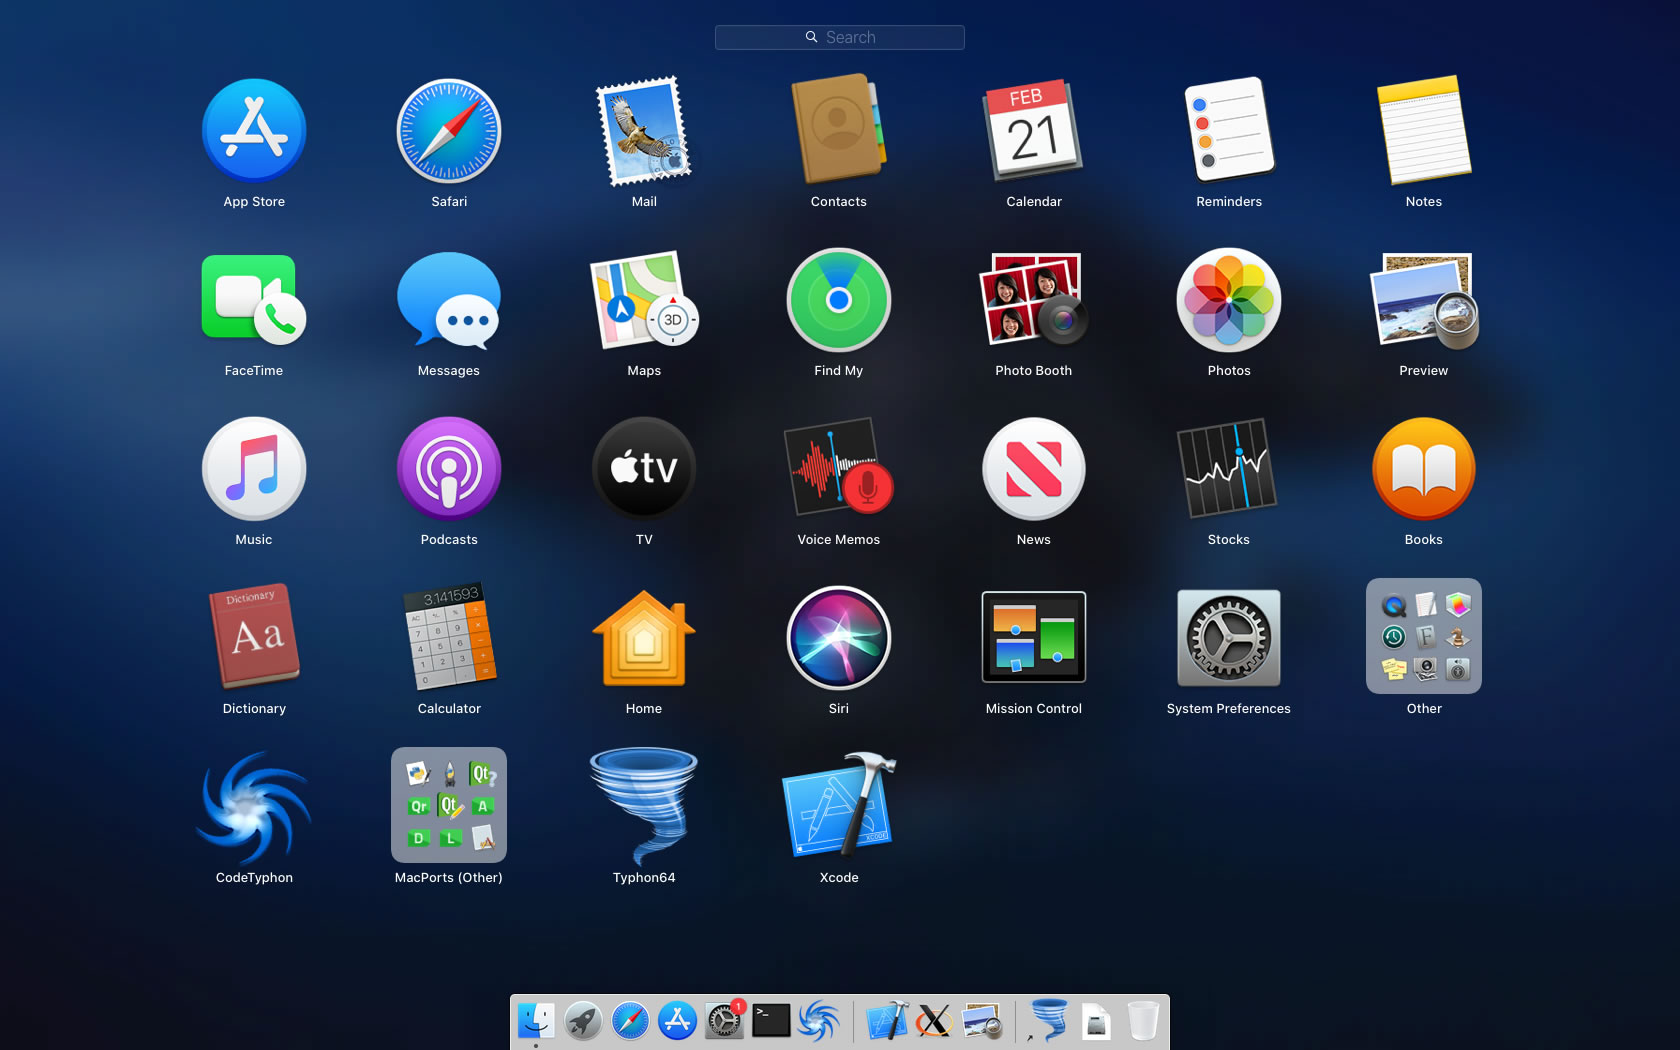Click the disk image document in the Dock
Image resolution: width=1680 pixels, height=1050 pixels.
pos(1096,1021)
